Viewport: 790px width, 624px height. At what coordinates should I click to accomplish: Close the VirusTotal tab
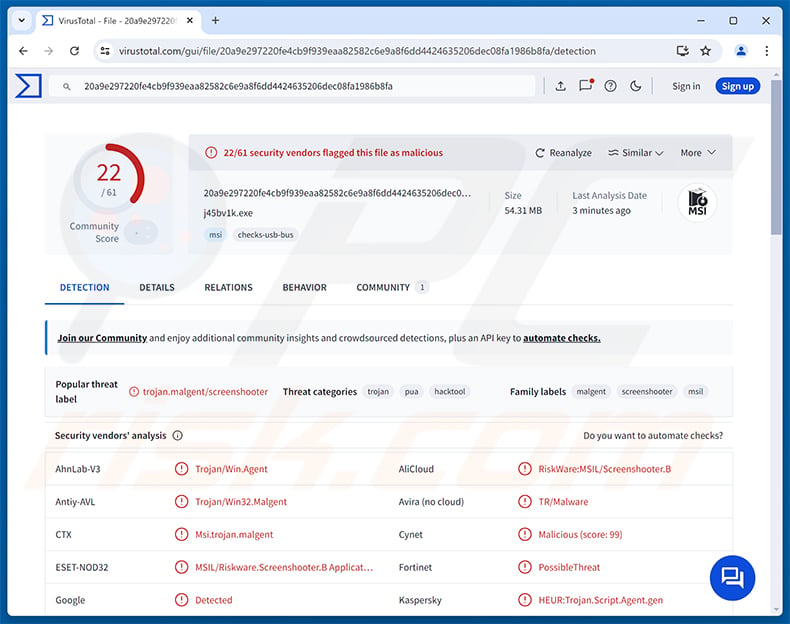(x=190, y=21)
